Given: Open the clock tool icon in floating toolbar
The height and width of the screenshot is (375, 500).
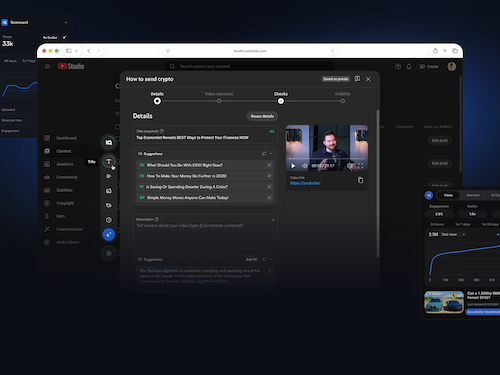Looking at the screenshot, I should coord(109,220).
